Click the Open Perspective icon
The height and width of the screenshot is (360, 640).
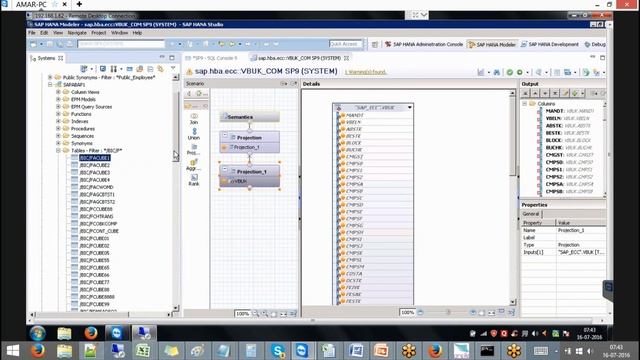tap(375, 44)
